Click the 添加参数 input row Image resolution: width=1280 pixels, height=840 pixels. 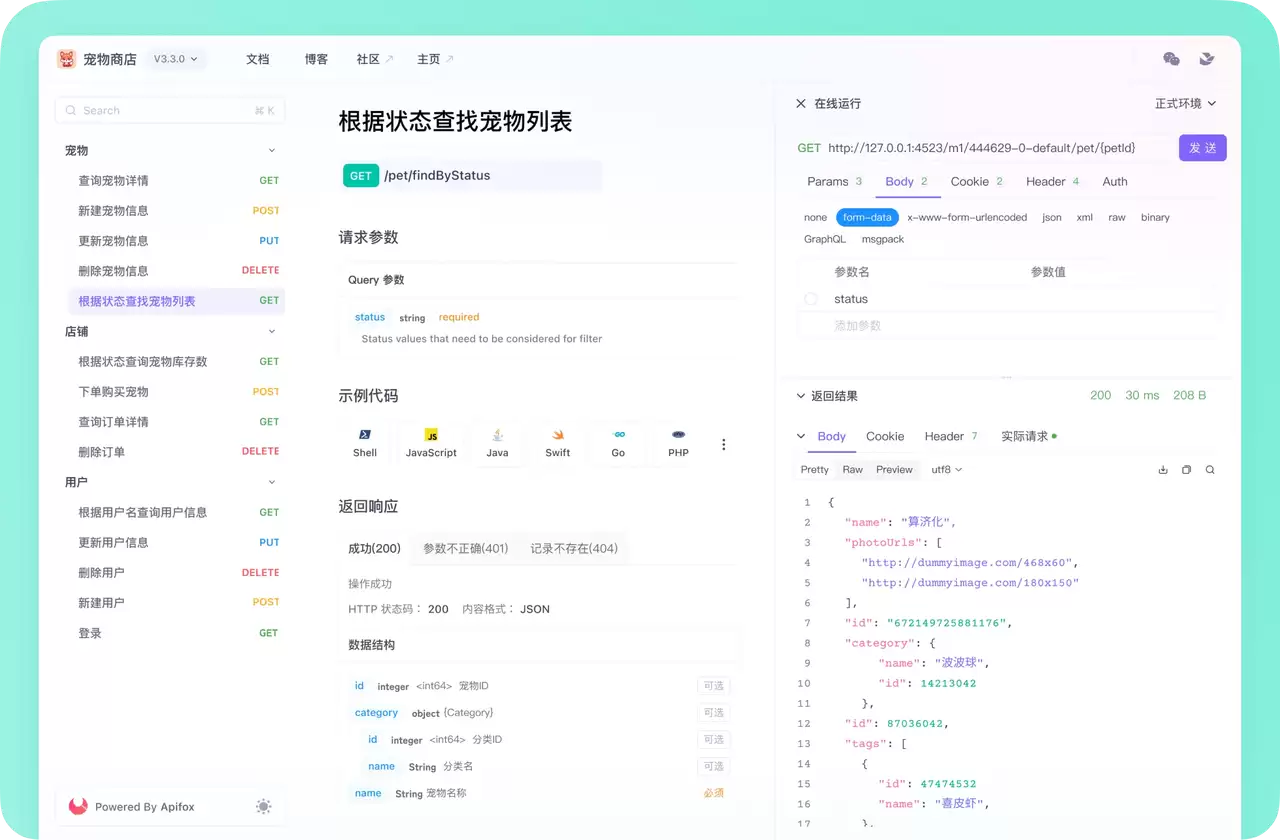click(1009, 326)
